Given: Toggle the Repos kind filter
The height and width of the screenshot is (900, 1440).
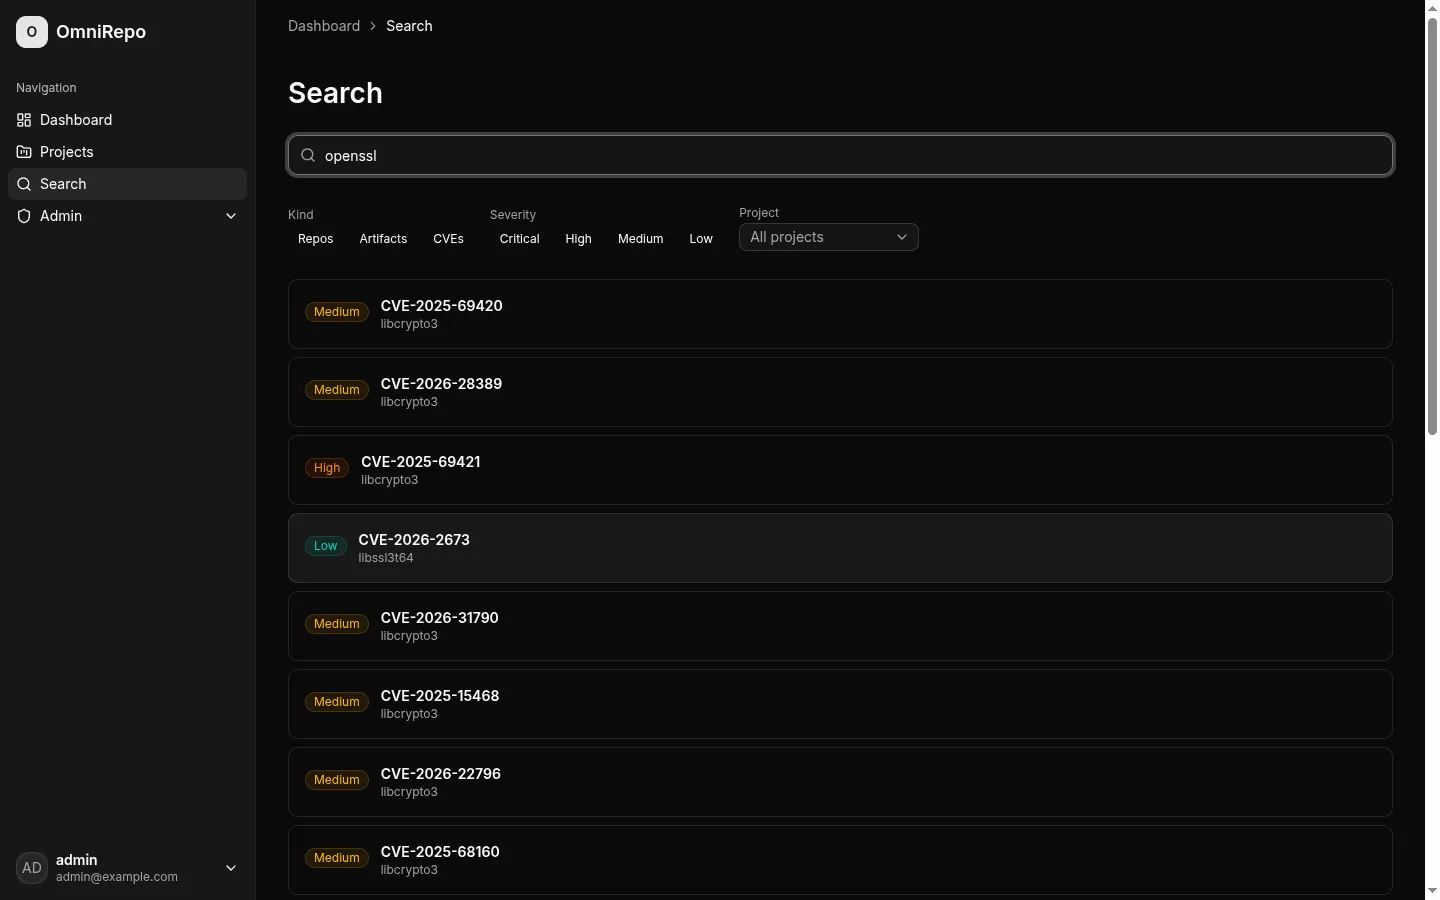Looking at the screenshot, I should pos(316,239).
